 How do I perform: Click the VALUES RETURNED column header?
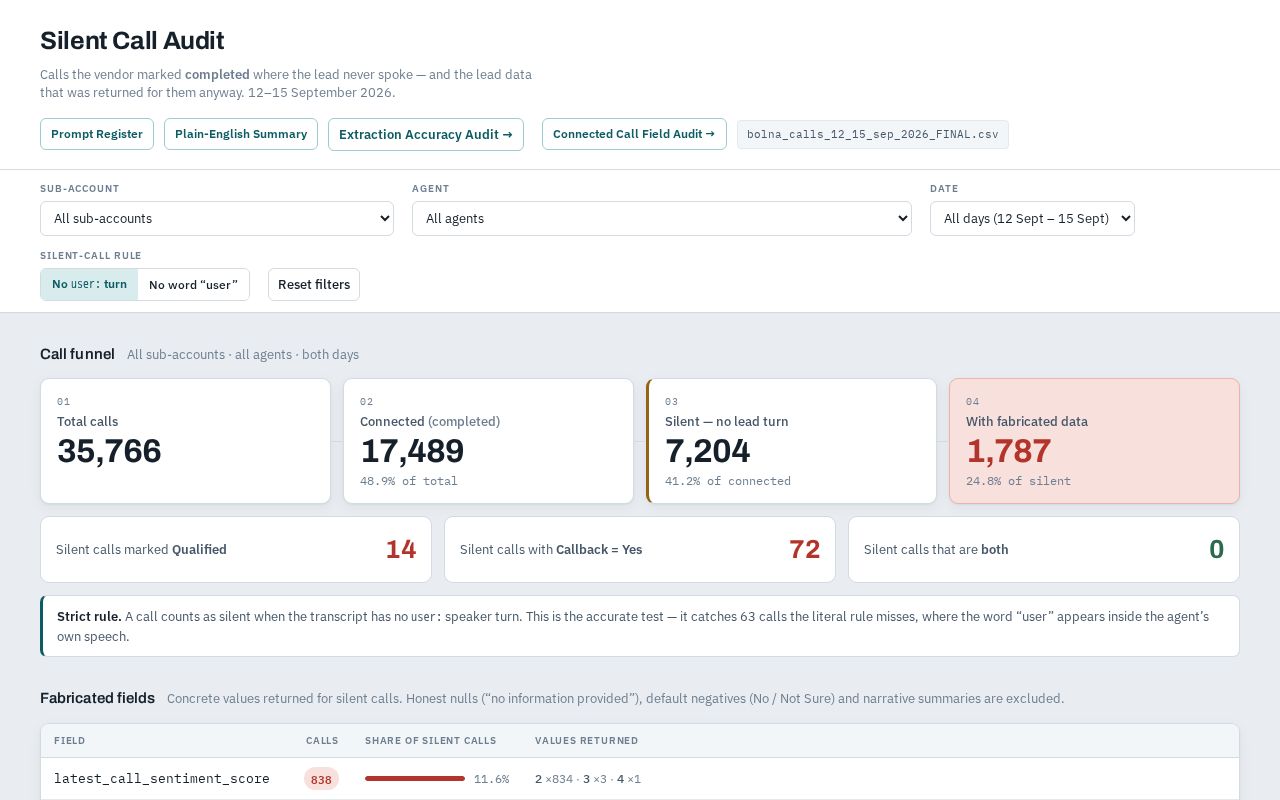click(586, 741)
